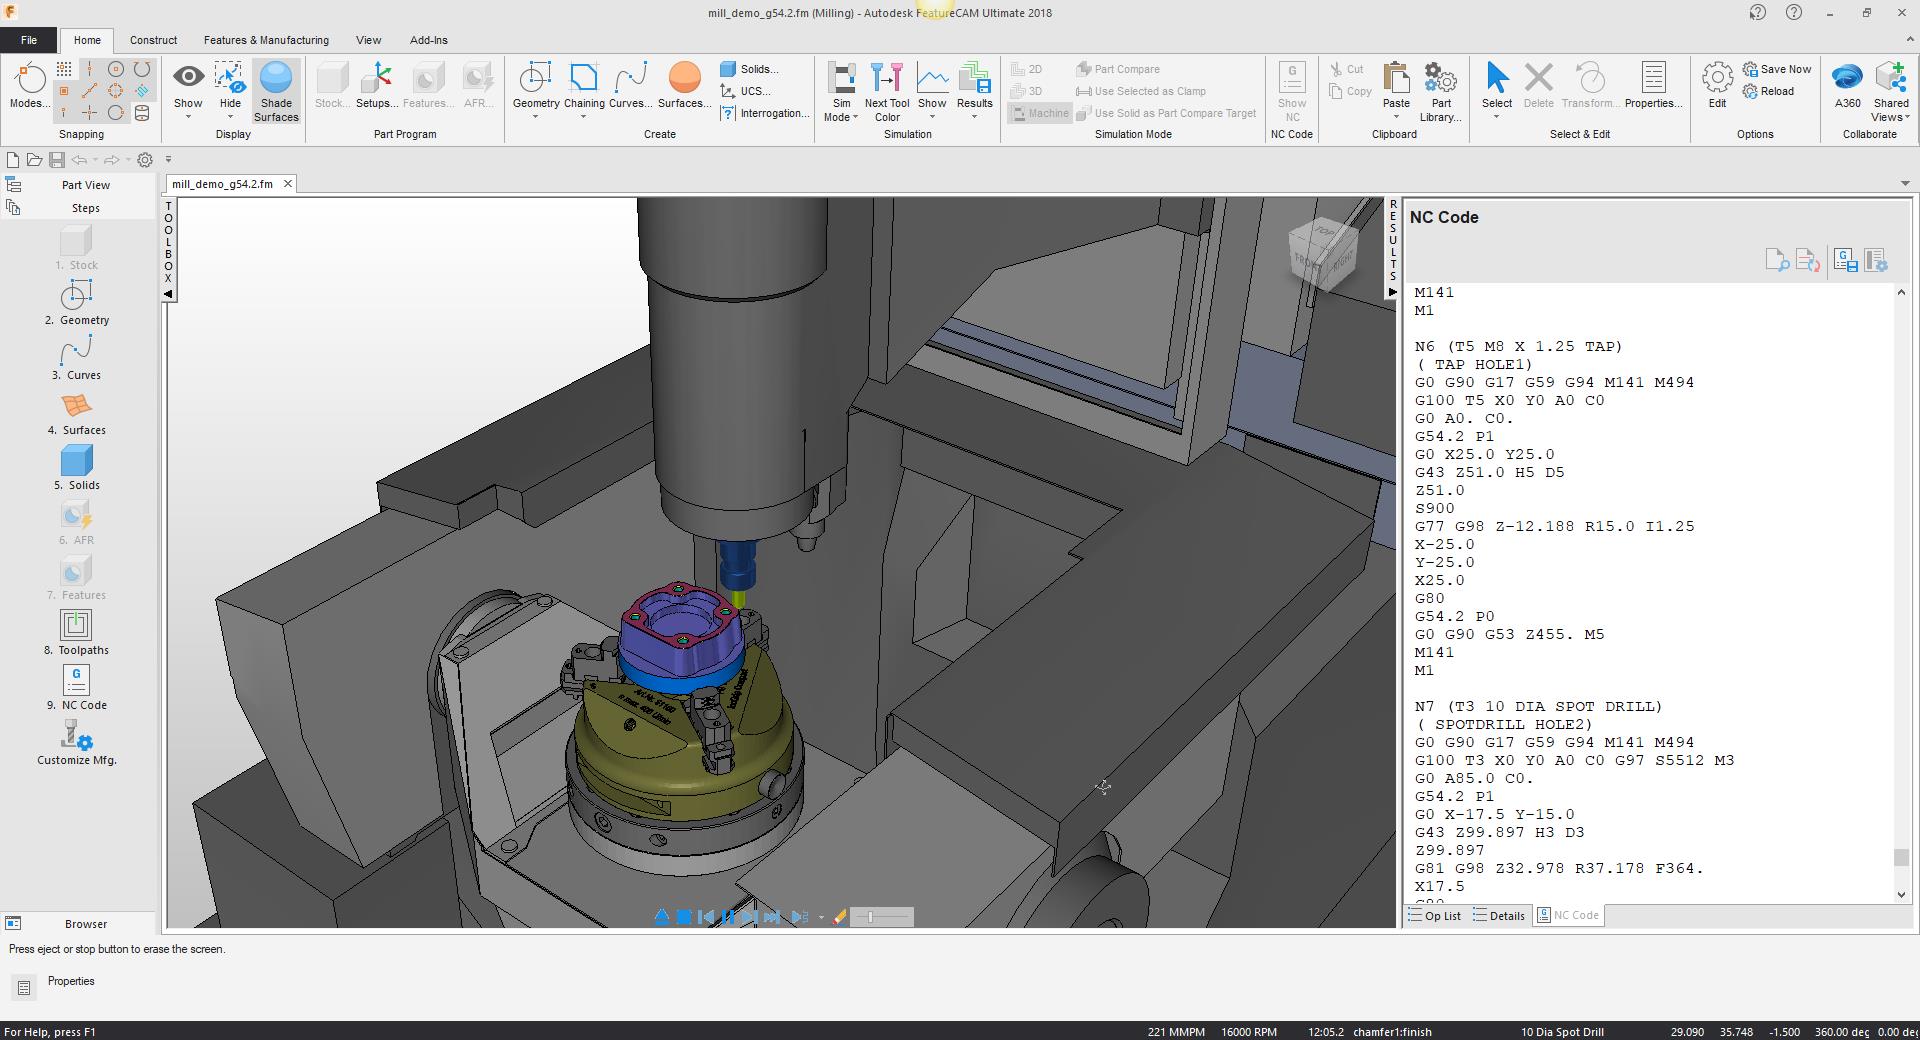
Task: Open the Select tool dropdown
Action: (1497, 92)
